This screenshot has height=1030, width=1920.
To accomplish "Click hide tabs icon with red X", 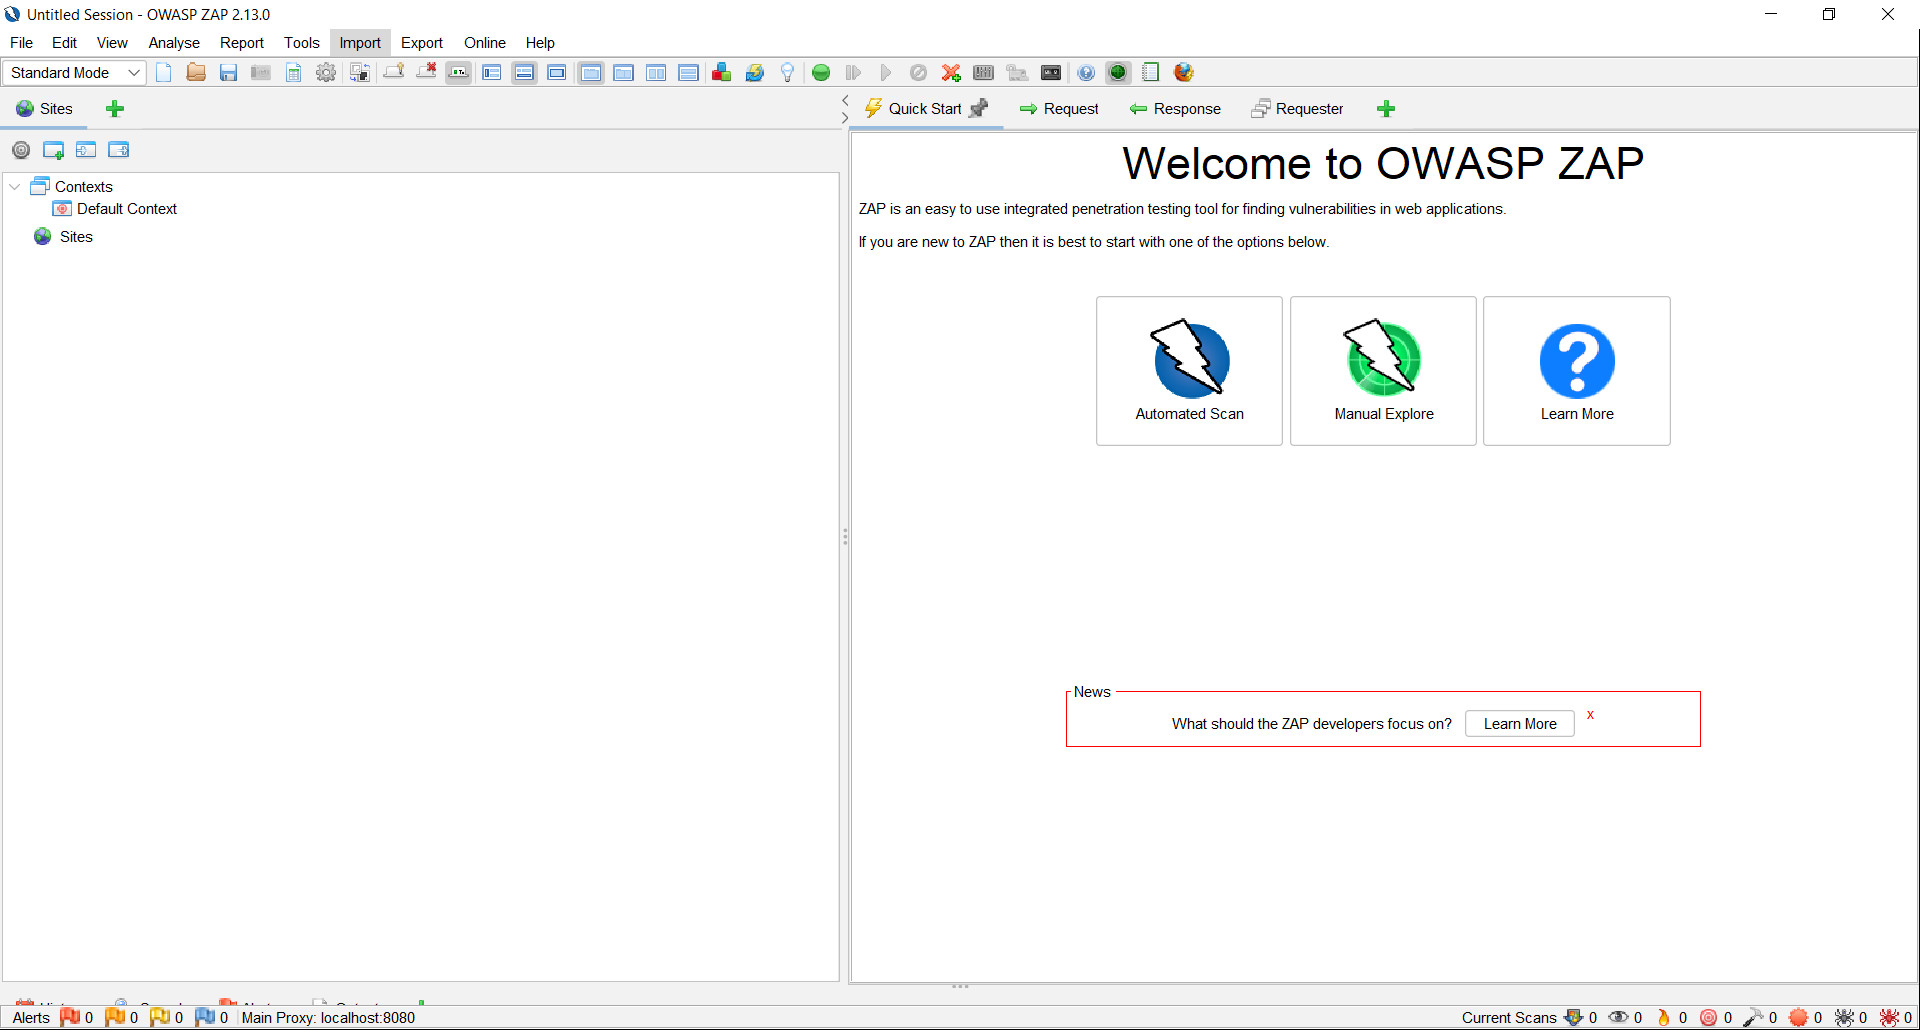I will coord(426,72).
